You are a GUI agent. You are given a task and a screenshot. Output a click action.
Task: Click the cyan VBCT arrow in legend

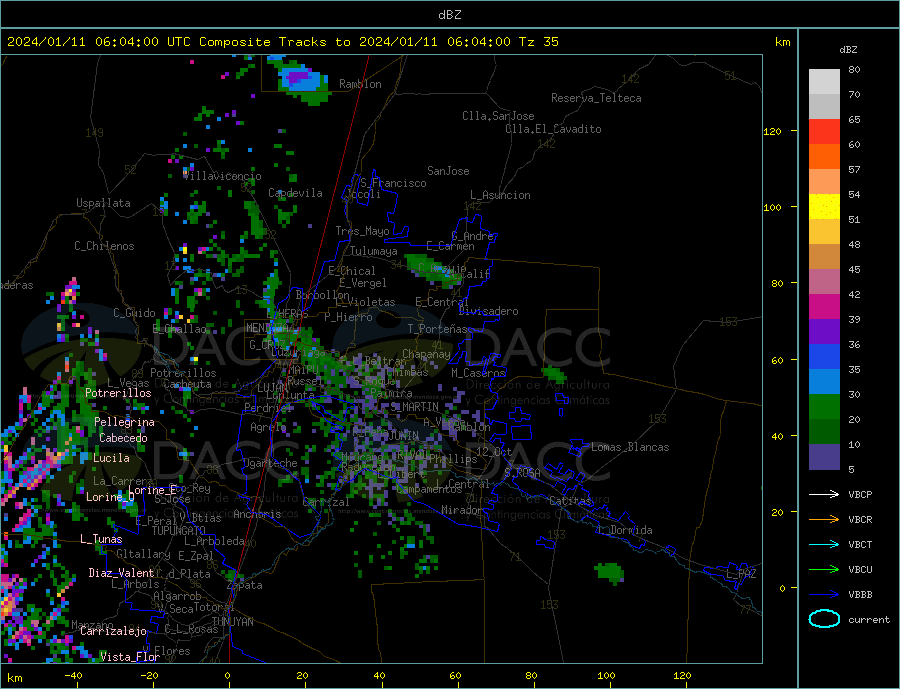click(824, 544)
